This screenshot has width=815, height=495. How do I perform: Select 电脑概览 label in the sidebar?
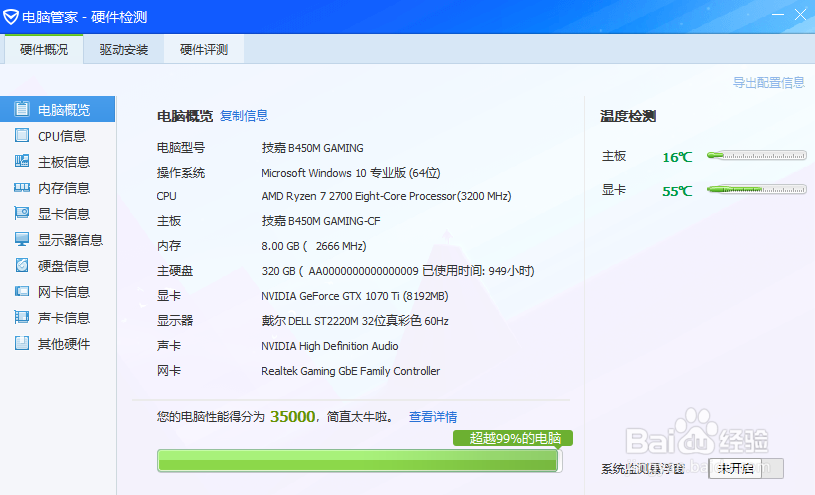(x=64, y=110)
